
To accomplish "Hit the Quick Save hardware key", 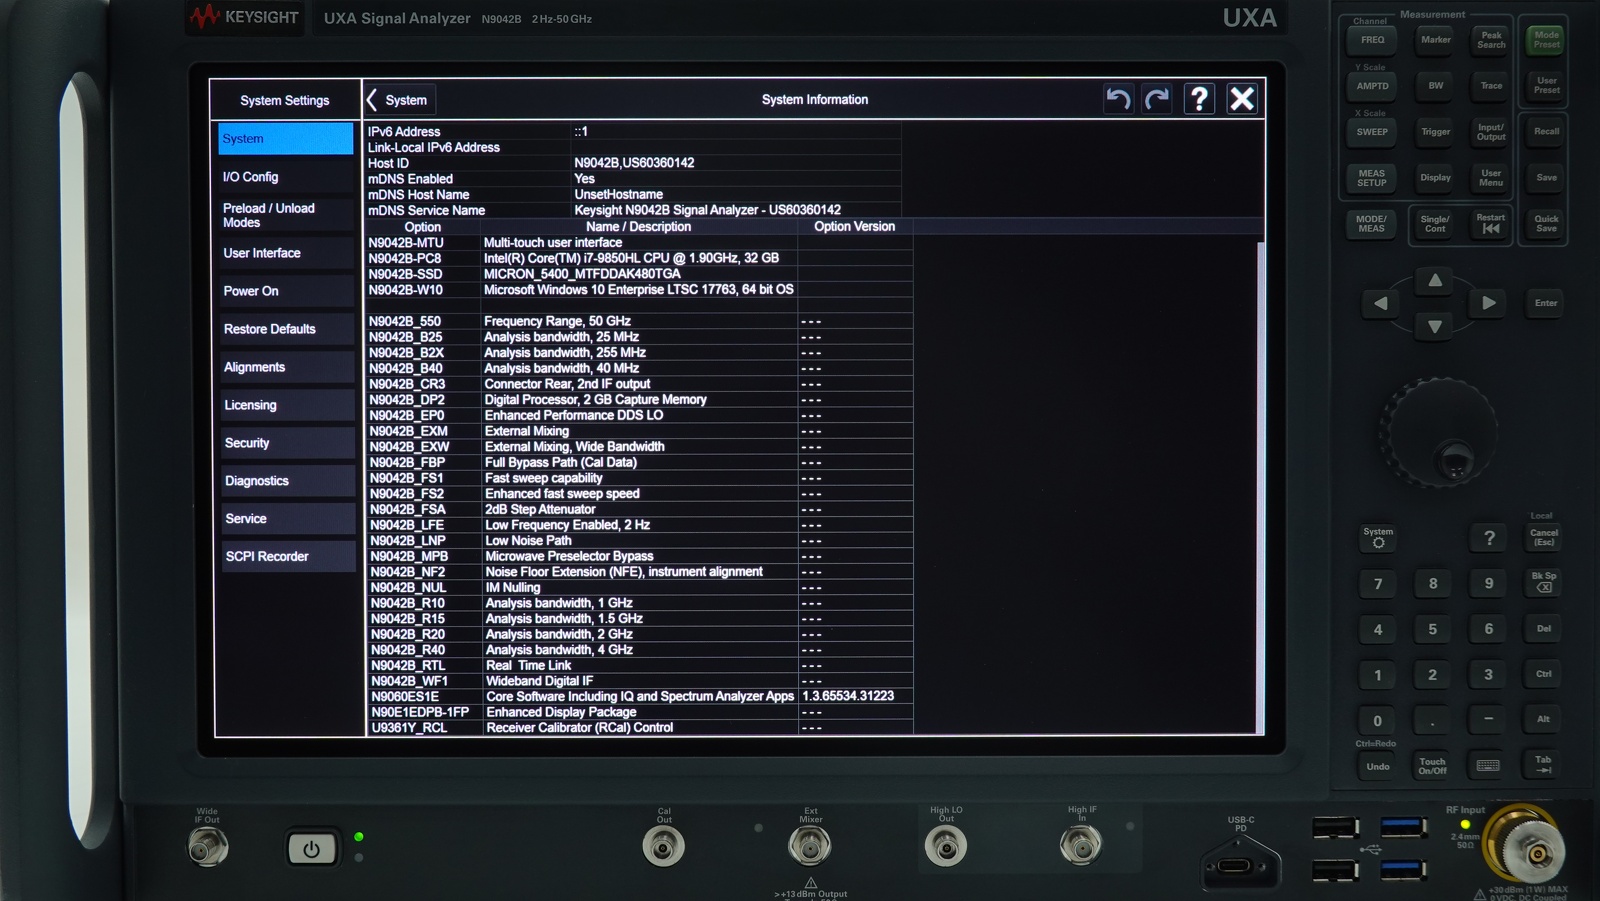I will click(1546, 224).
